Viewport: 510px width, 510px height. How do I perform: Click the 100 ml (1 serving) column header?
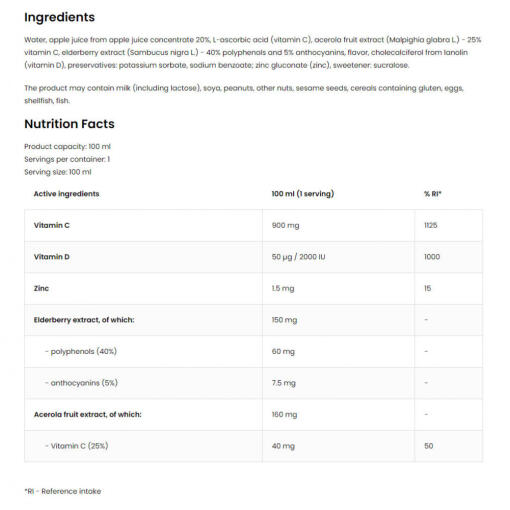tap(303, 194)
